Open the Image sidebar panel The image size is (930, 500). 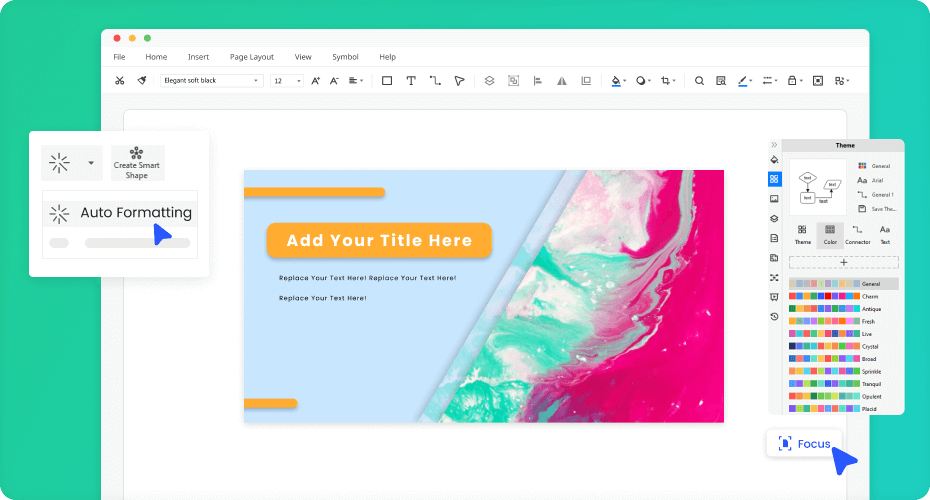coord(774,199)
